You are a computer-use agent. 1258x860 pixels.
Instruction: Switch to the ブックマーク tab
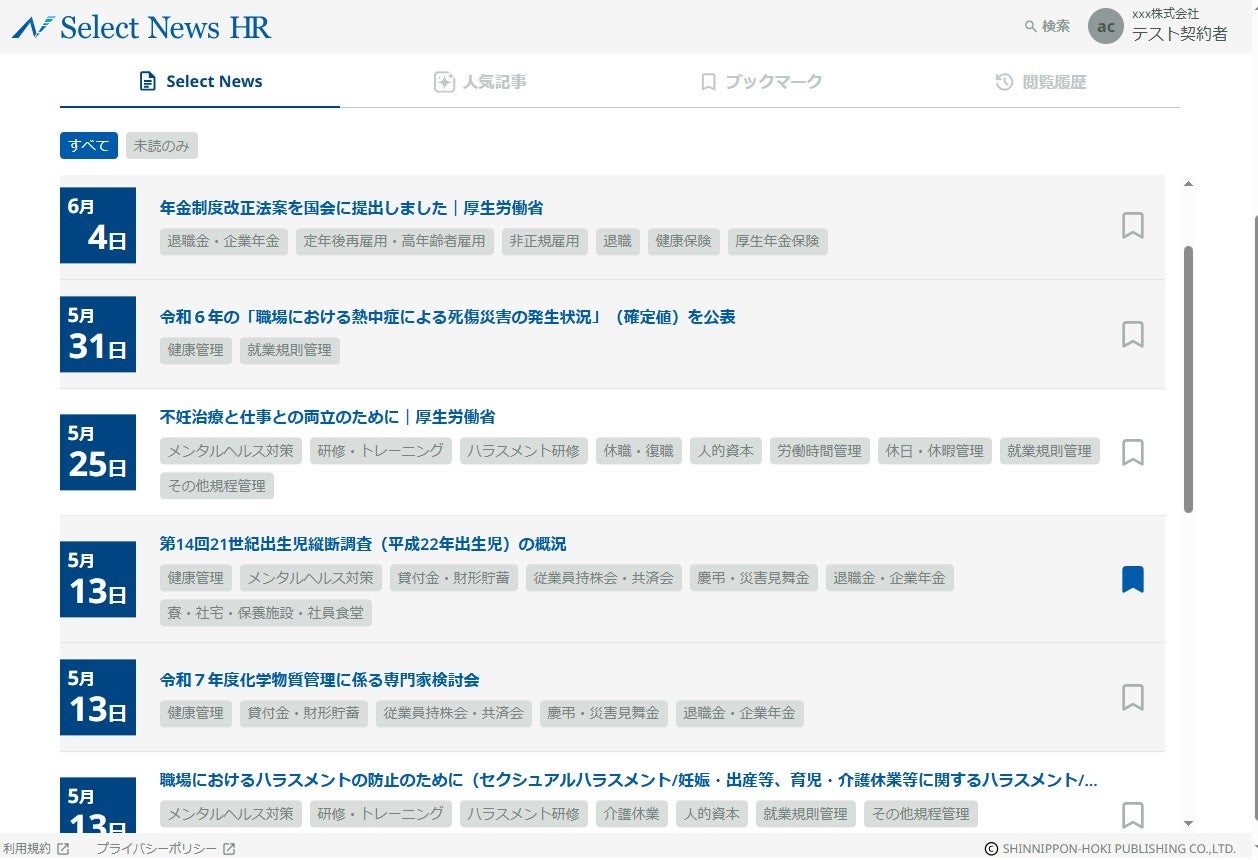click(x=760, y=82)
